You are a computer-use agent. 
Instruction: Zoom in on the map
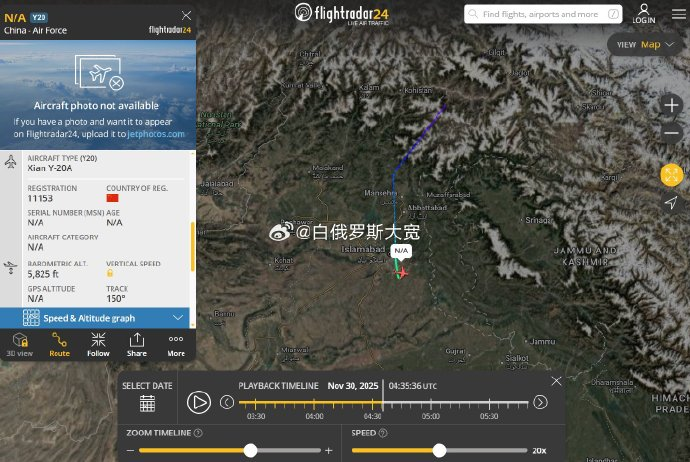click(671, 105)
